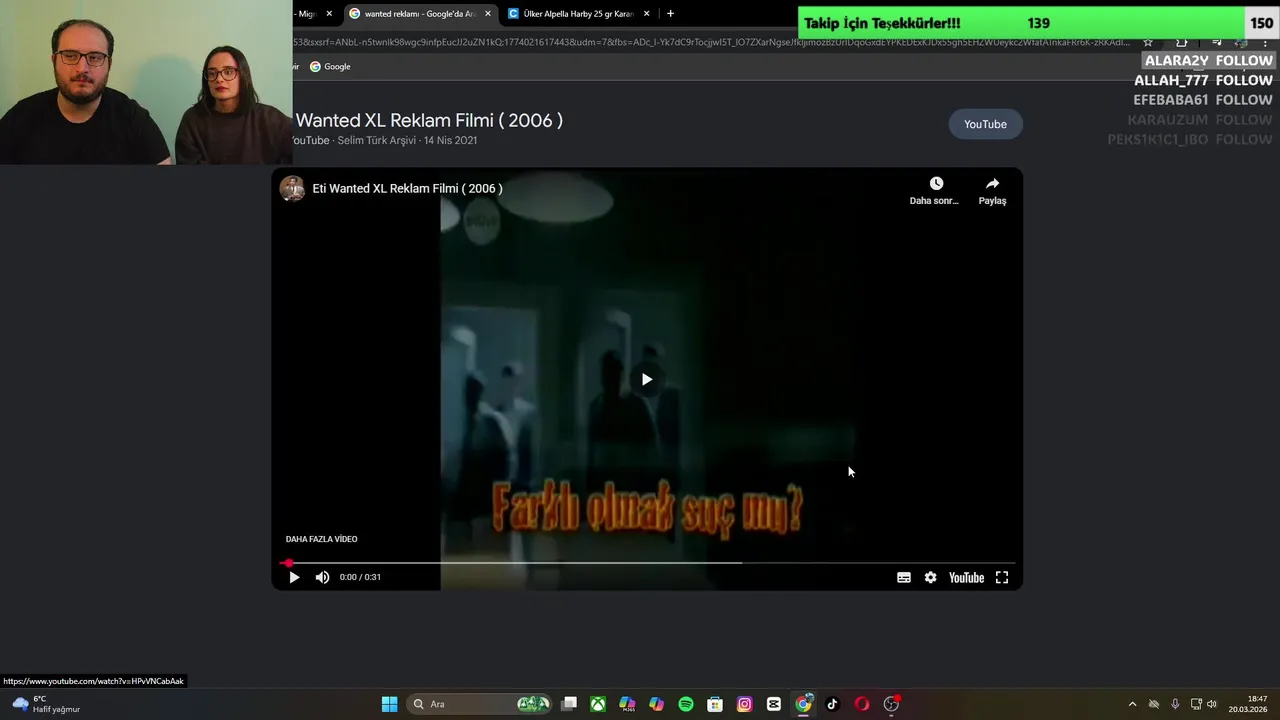Click the DAHA FAZLA VİDEO label
The width and height of the screenshot is (1280, 720).
(x=321, y=539)
